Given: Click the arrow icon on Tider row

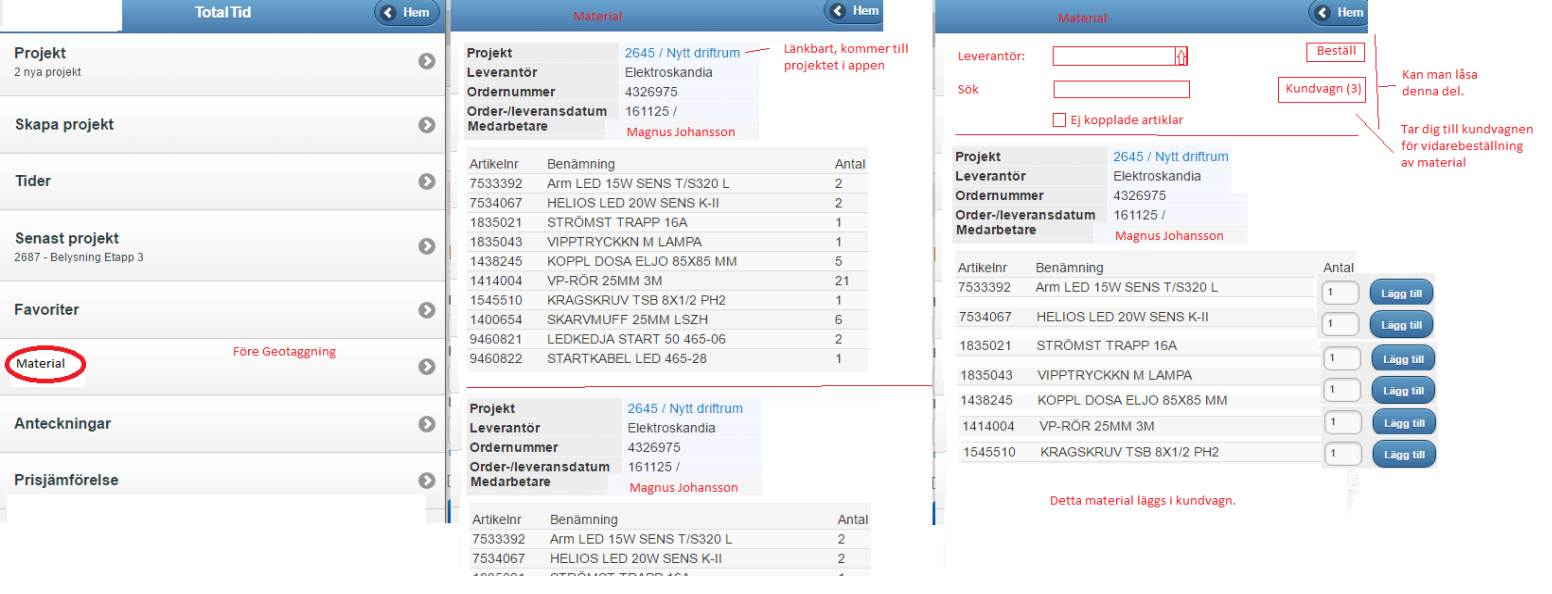Looking at the screenshot, I should coord(427,181).
